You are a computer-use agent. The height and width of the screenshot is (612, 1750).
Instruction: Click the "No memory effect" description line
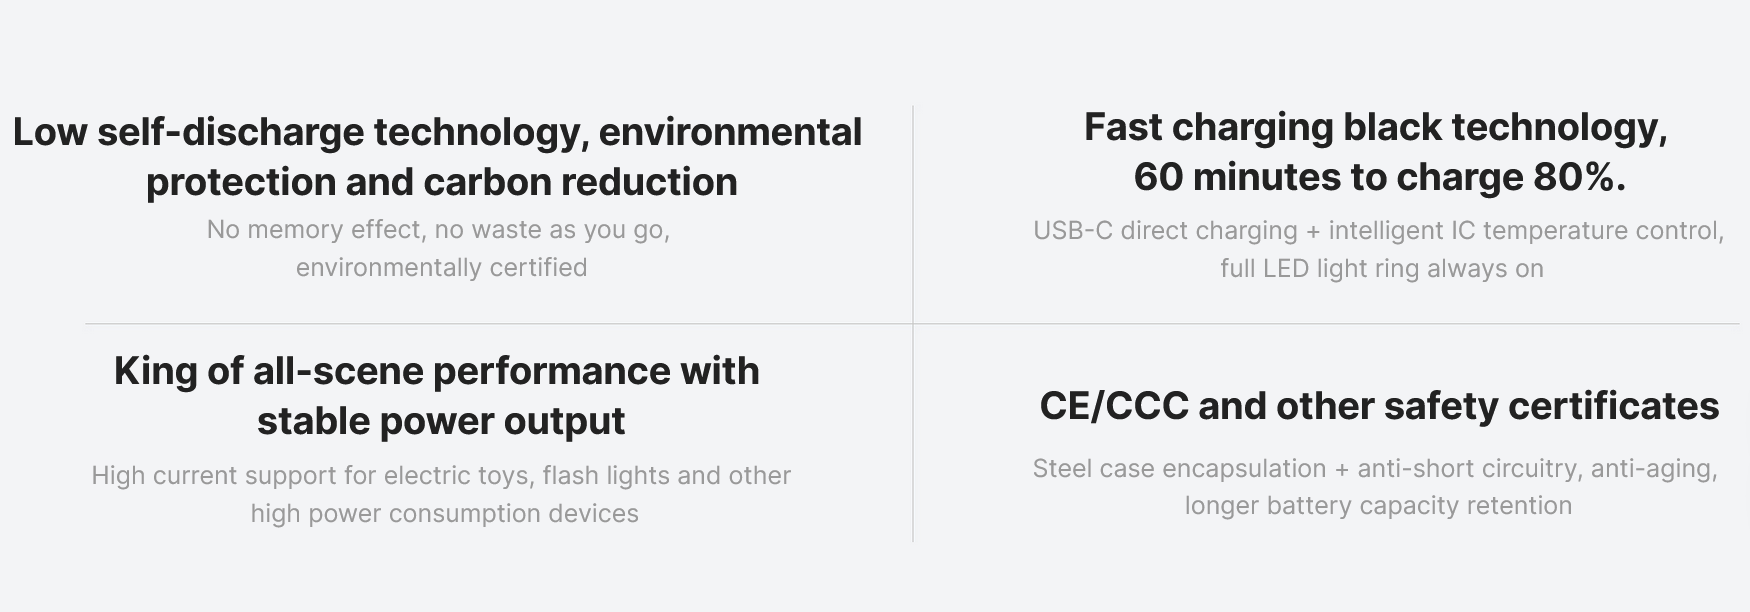438,230
